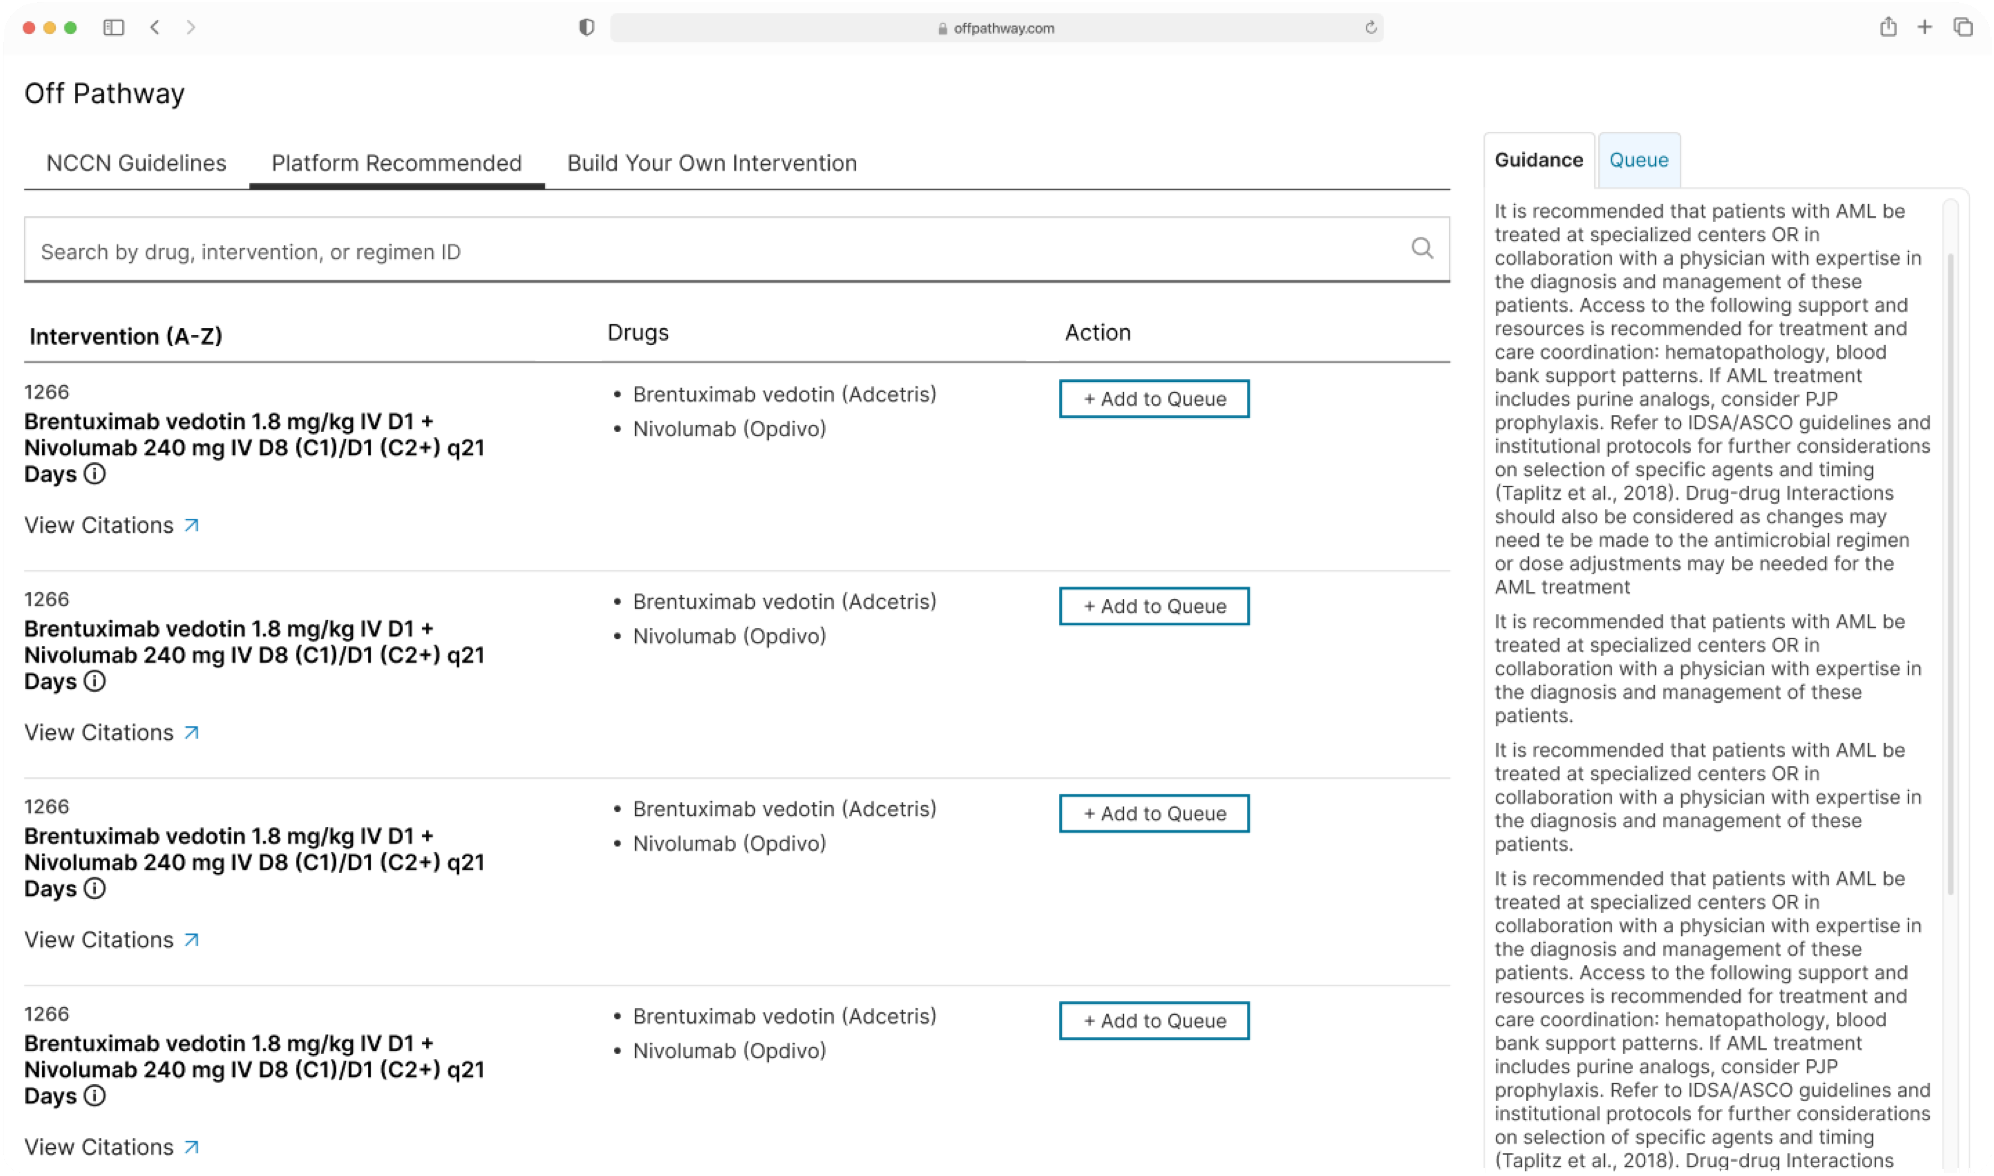Open the Safari share icon

pyautogui.click(x=1887, y=27)
